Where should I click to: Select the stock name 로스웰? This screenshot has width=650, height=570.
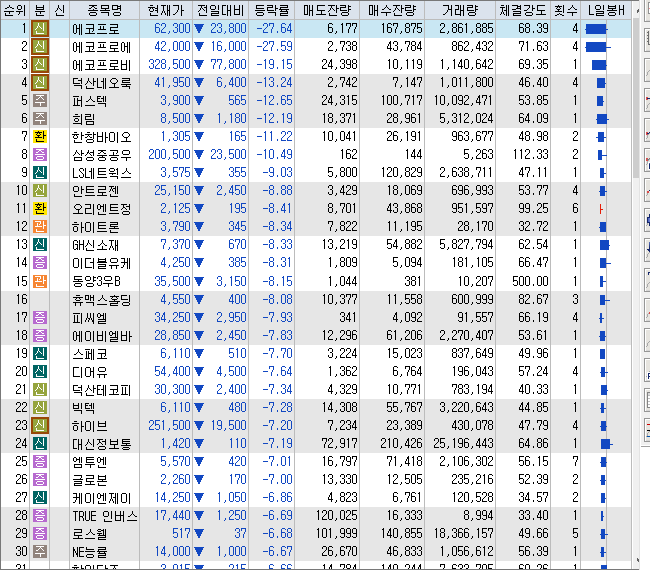click(90, 534)
